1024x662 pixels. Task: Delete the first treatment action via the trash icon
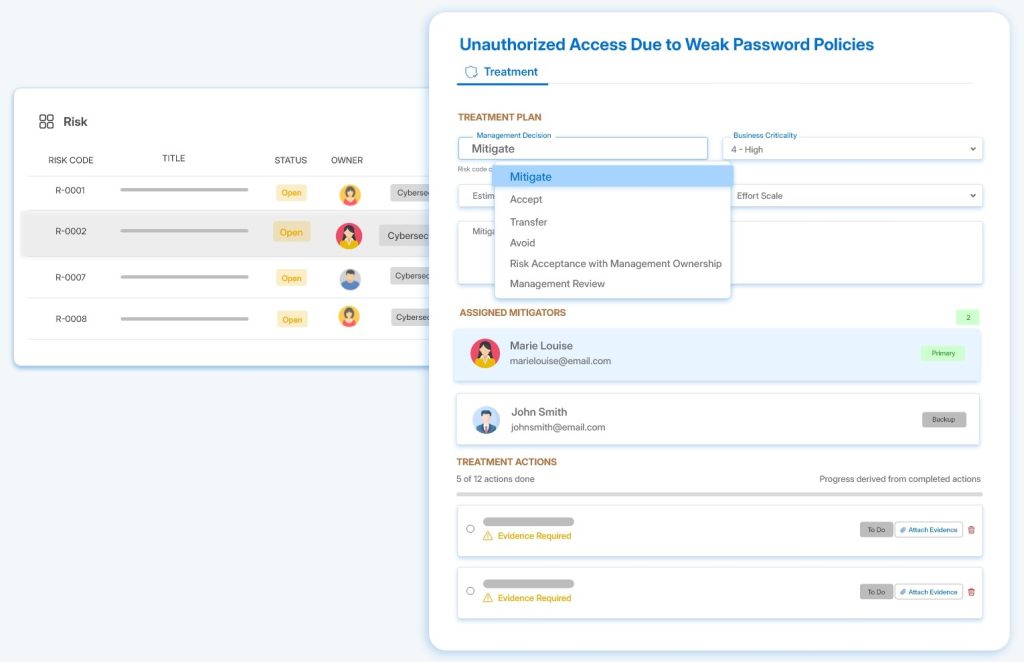point(971,530)
